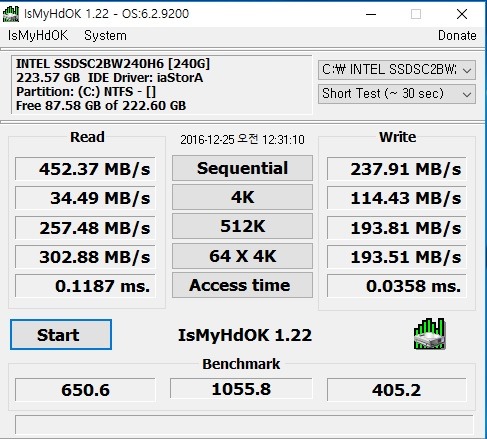Click the 2016-12-25 timestamp text
The image size is (487, 439).
click(x=242, y=139)
